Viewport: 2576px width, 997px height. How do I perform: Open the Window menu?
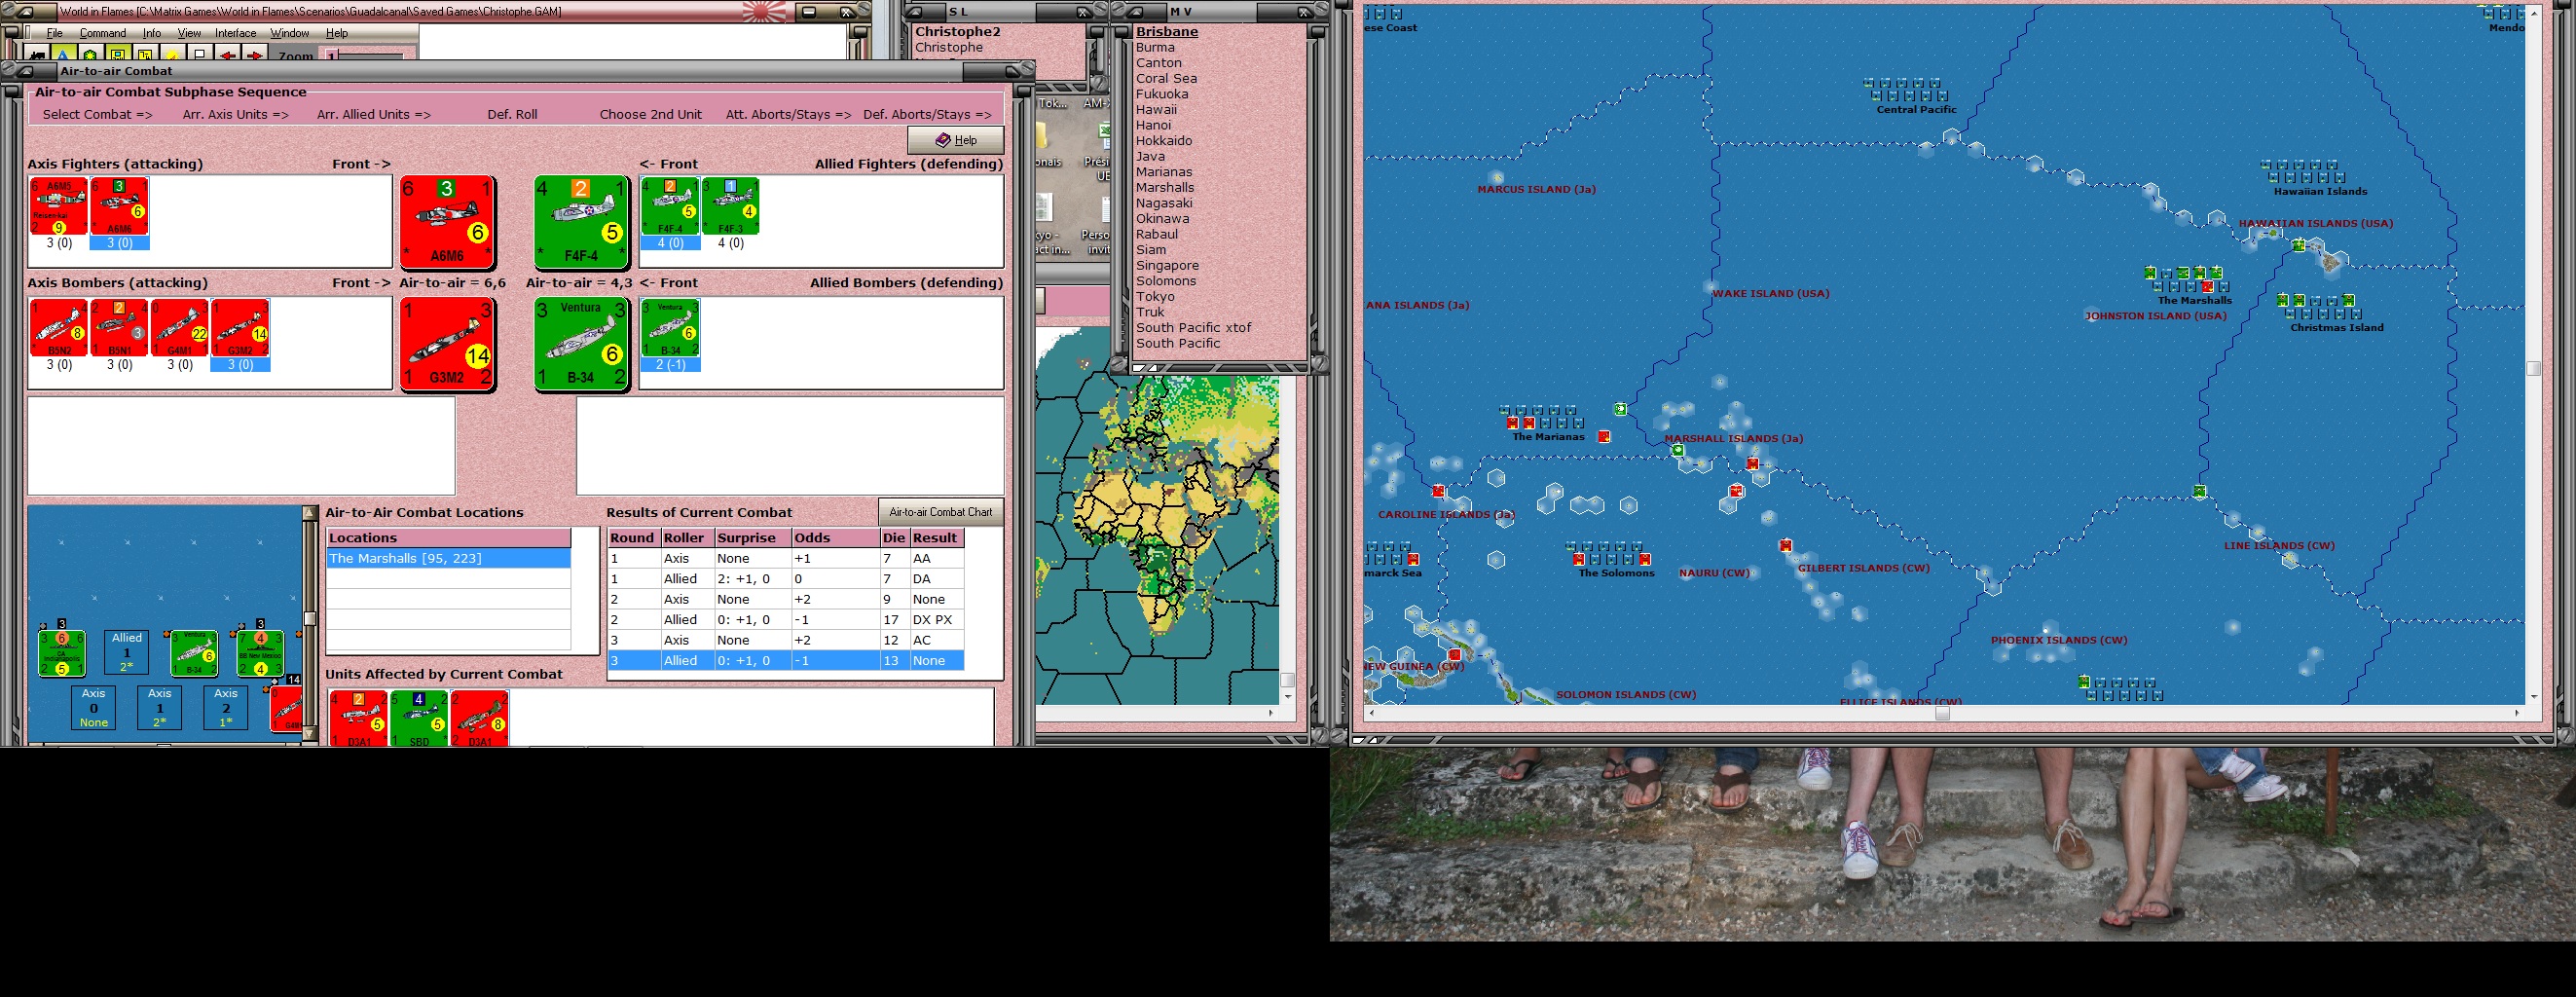(290, 33)
